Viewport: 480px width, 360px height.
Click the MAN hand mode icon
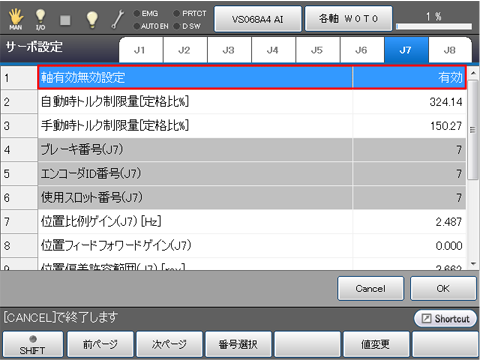coord(16,19)
